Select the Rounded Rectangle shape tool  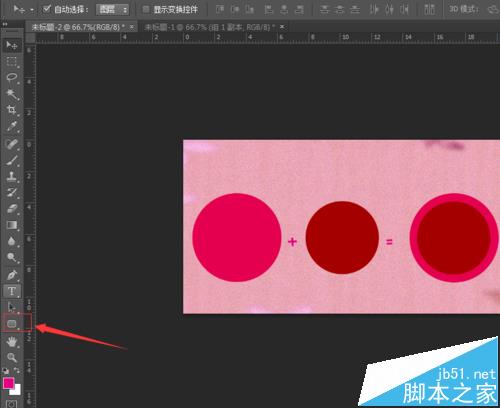(12, 323)
